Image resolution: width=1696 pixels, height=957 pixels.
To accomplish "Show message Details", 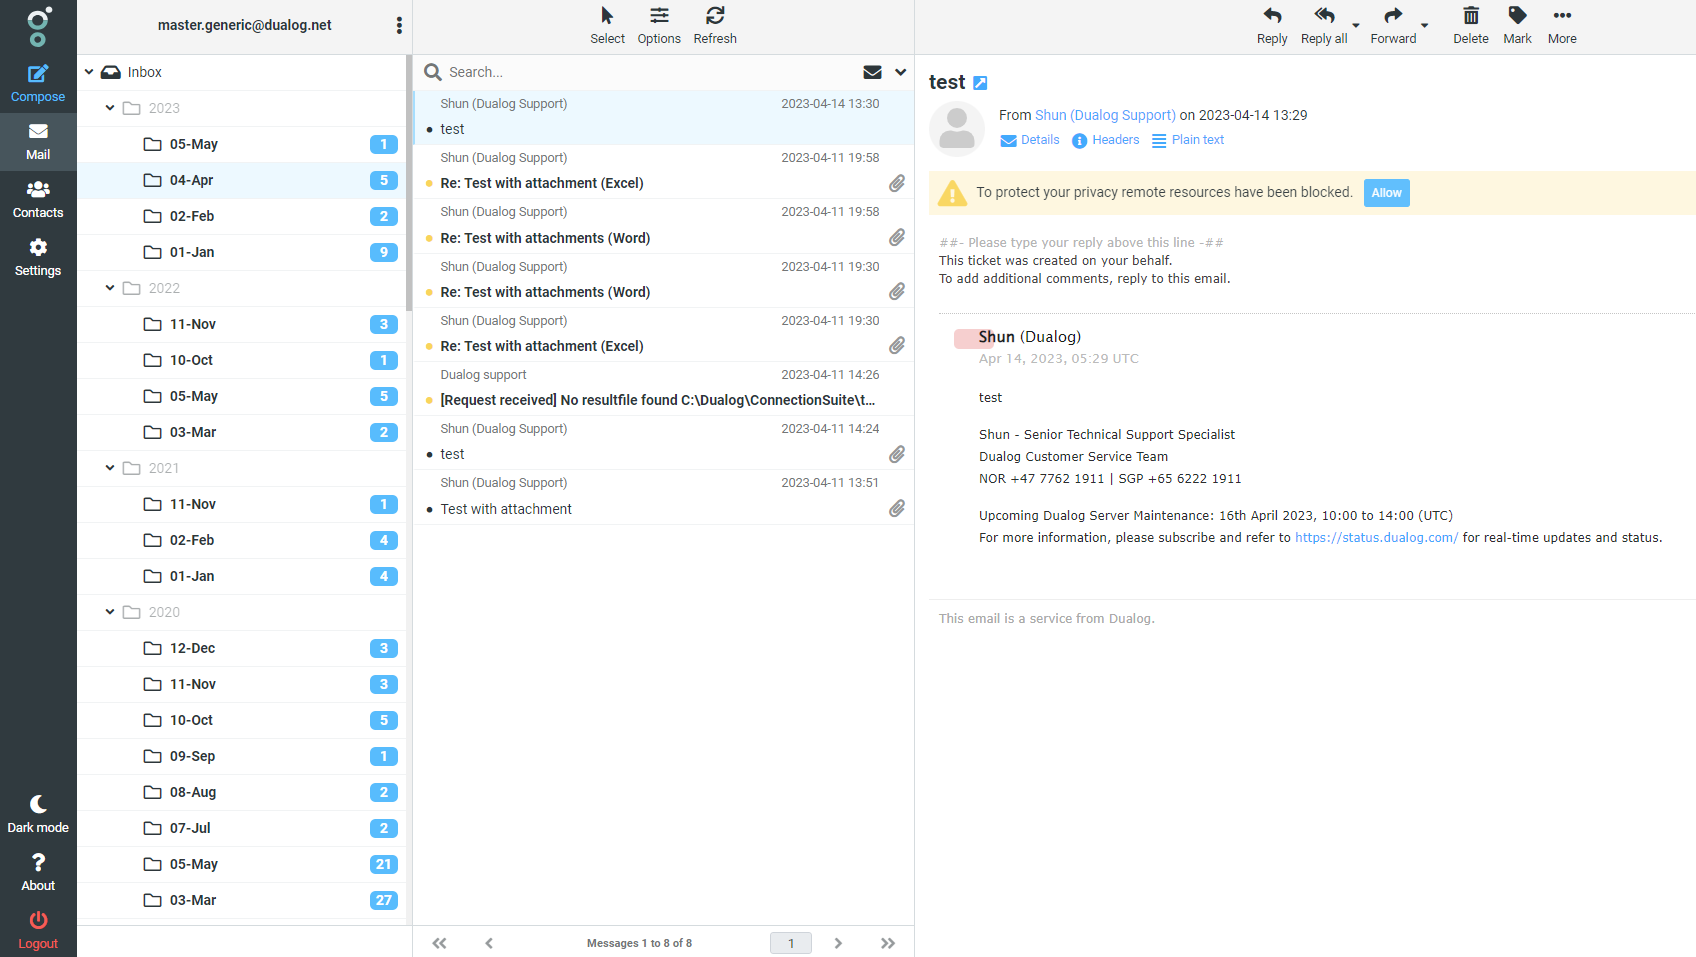I will (1030, 140).
